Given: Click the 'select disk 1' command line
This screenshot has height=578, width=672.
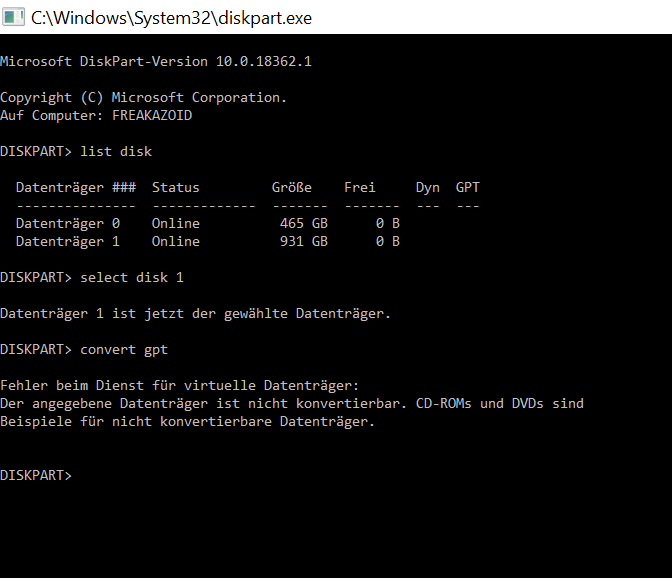Looking at the screenshot, I should click(x=92, y=277).
